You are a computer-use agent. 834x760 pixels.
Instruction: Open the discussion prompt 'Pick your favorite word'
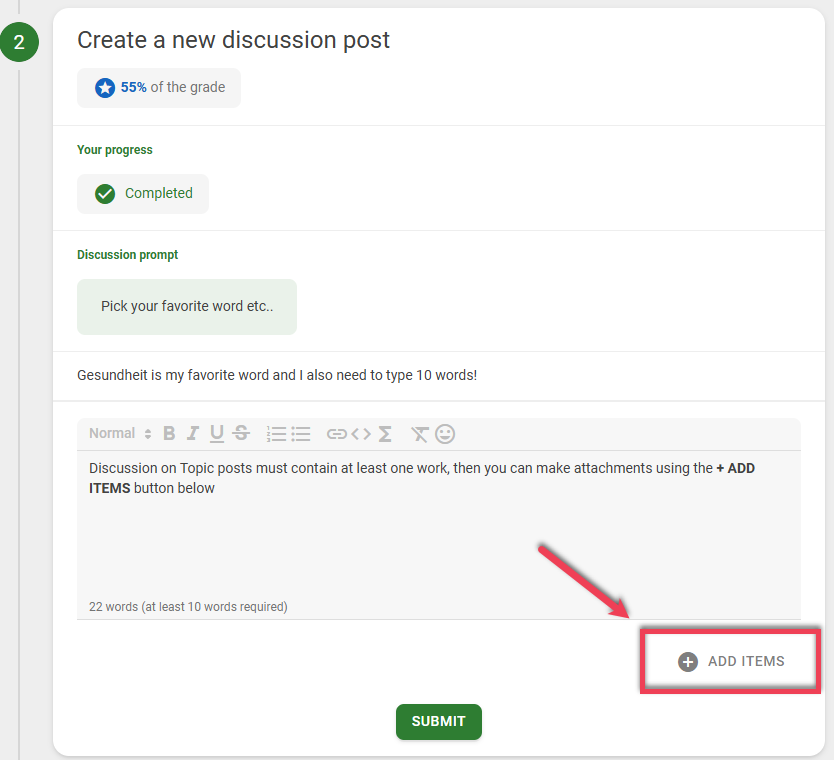tap(186, 307)
